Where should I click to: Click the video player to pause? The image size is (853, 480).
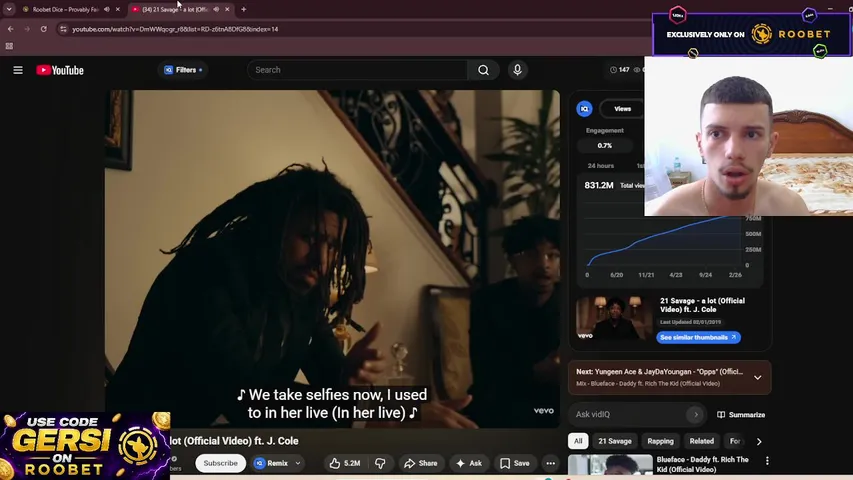tap(332, 259)
